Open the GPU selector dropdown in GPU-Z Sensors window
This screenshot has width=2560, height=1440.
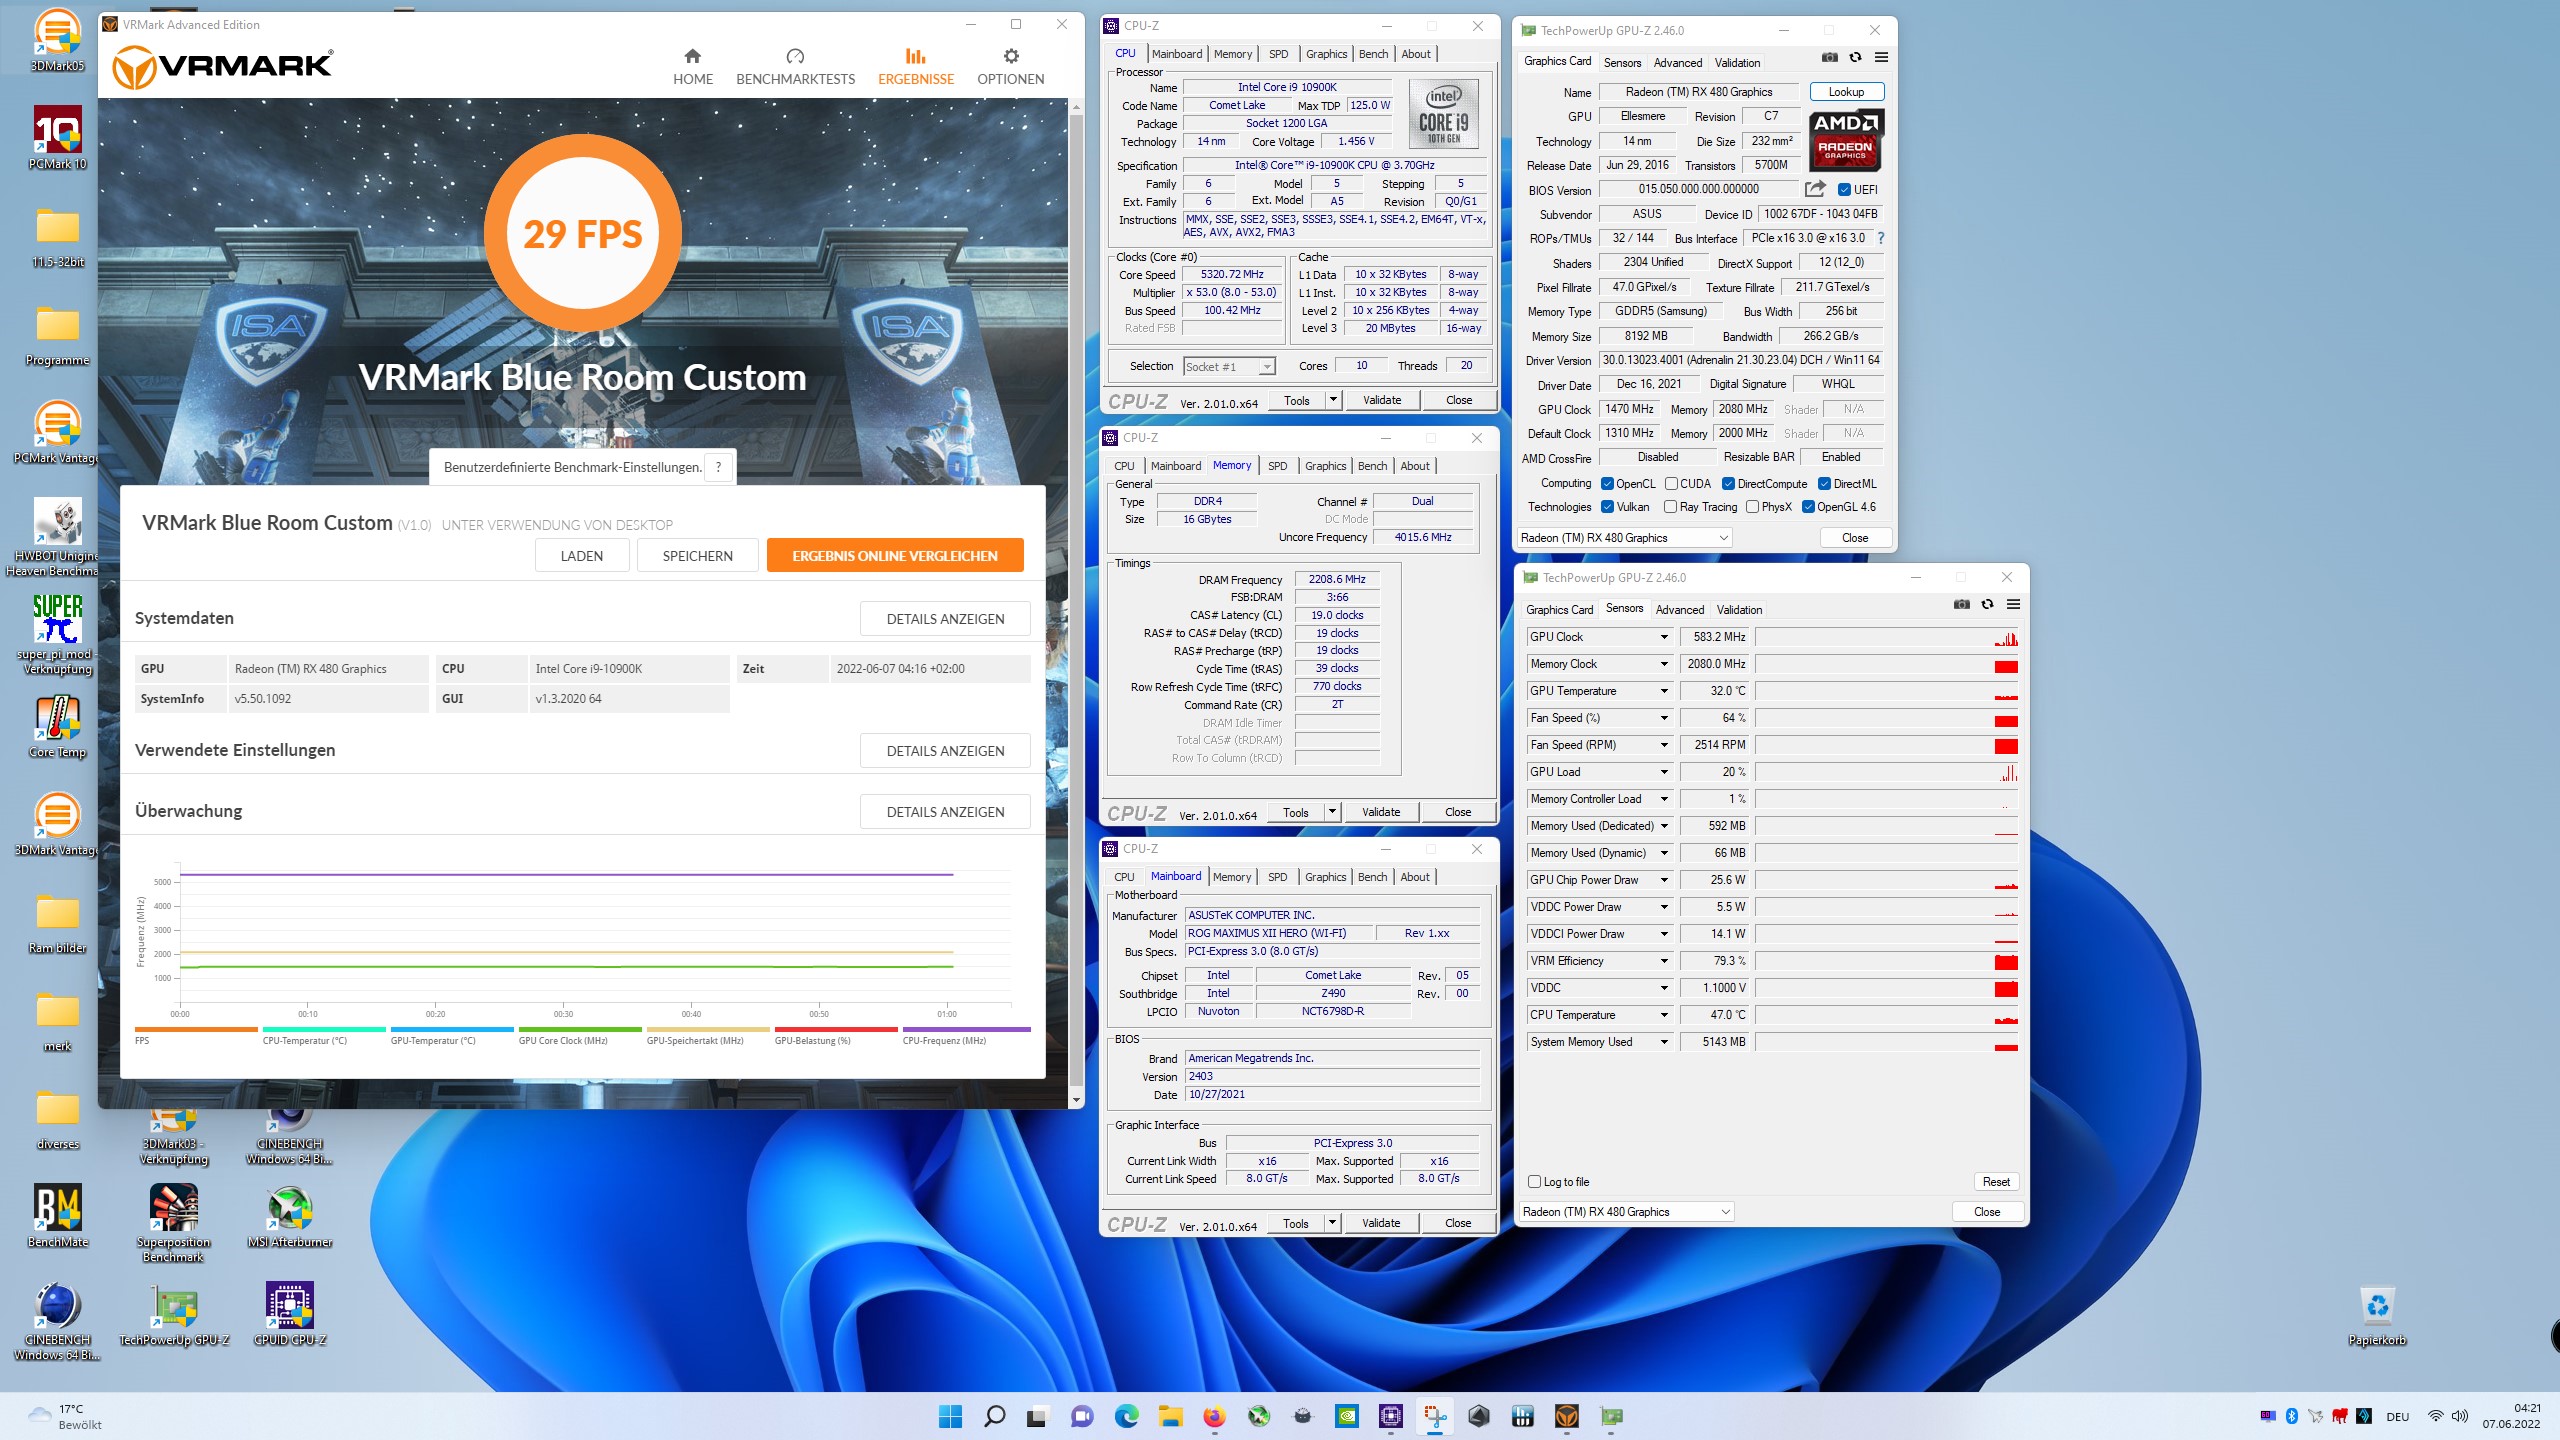tap(1626, 1212)
